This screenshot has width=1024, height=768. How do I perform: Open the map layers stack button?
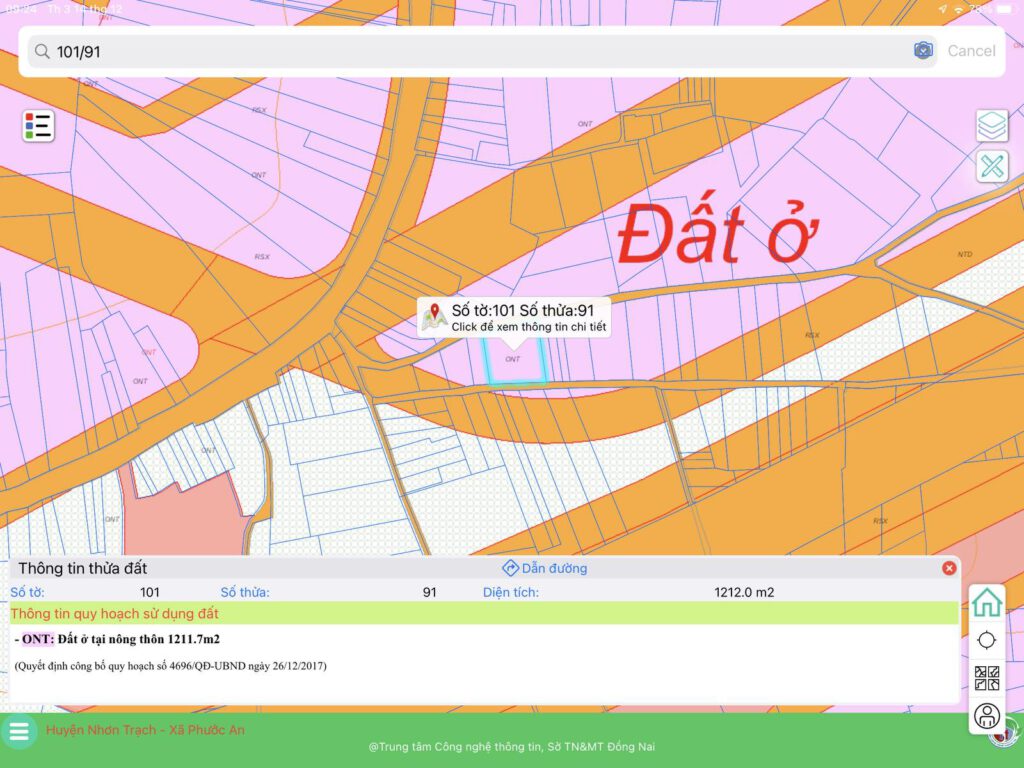(x=991, y=126)
